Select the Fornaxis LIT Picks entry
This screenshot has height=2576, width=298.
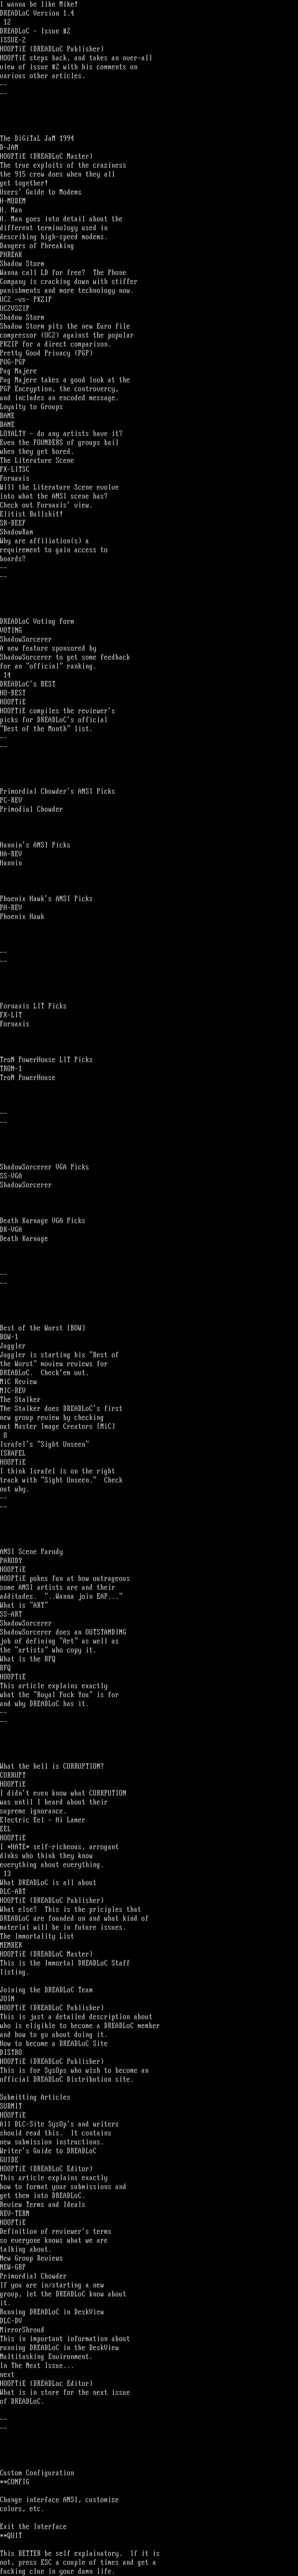pyautogui.click(x=33, y=1006)
